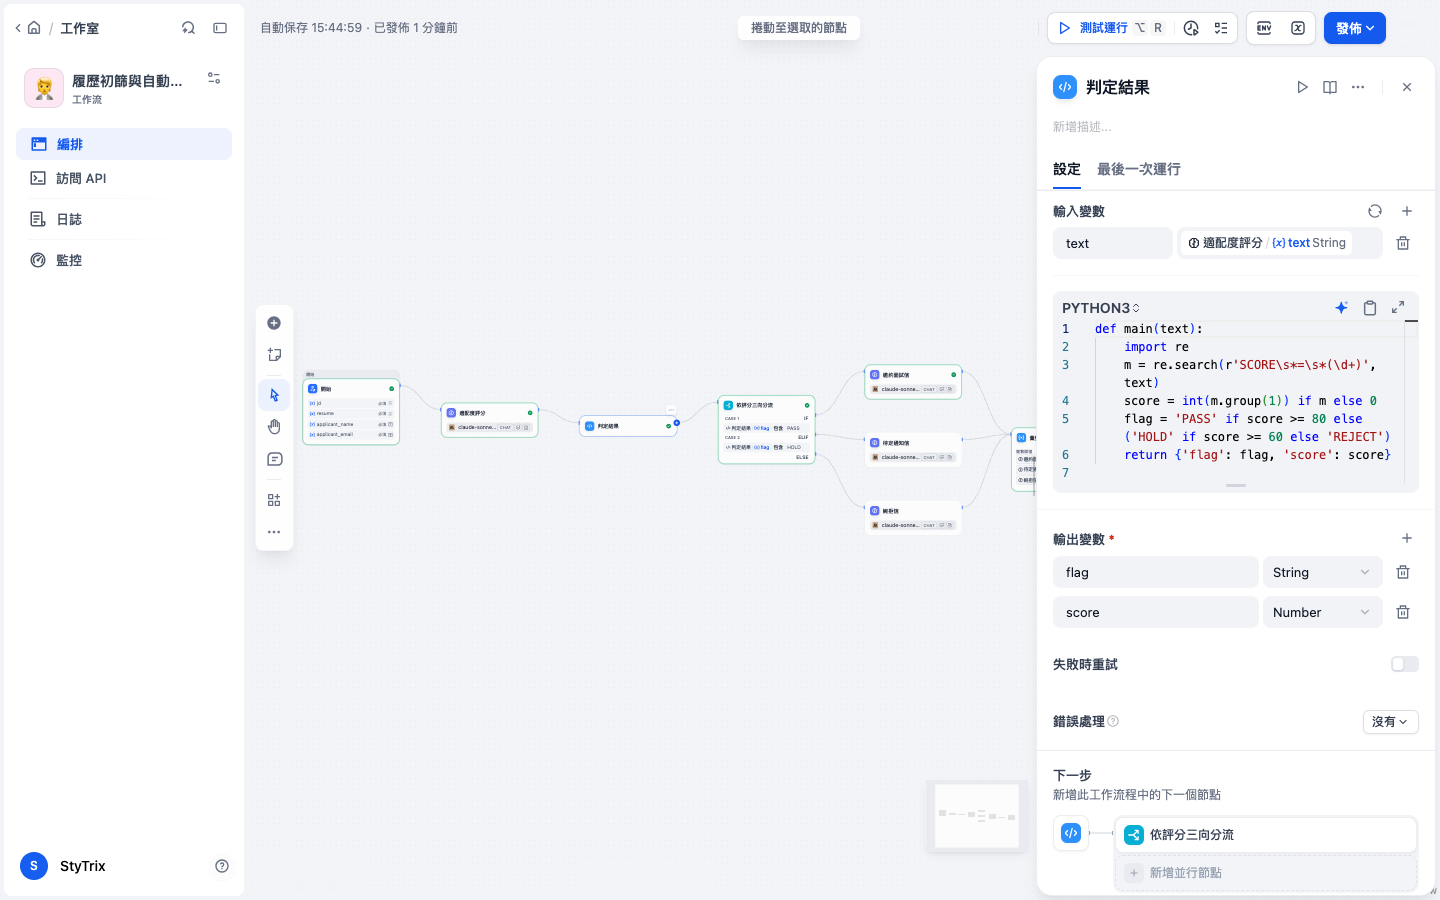Screen dimensions: 1440x900
Task: Show the 錯誤處理 help tooltip icon
Action: 1113,721
